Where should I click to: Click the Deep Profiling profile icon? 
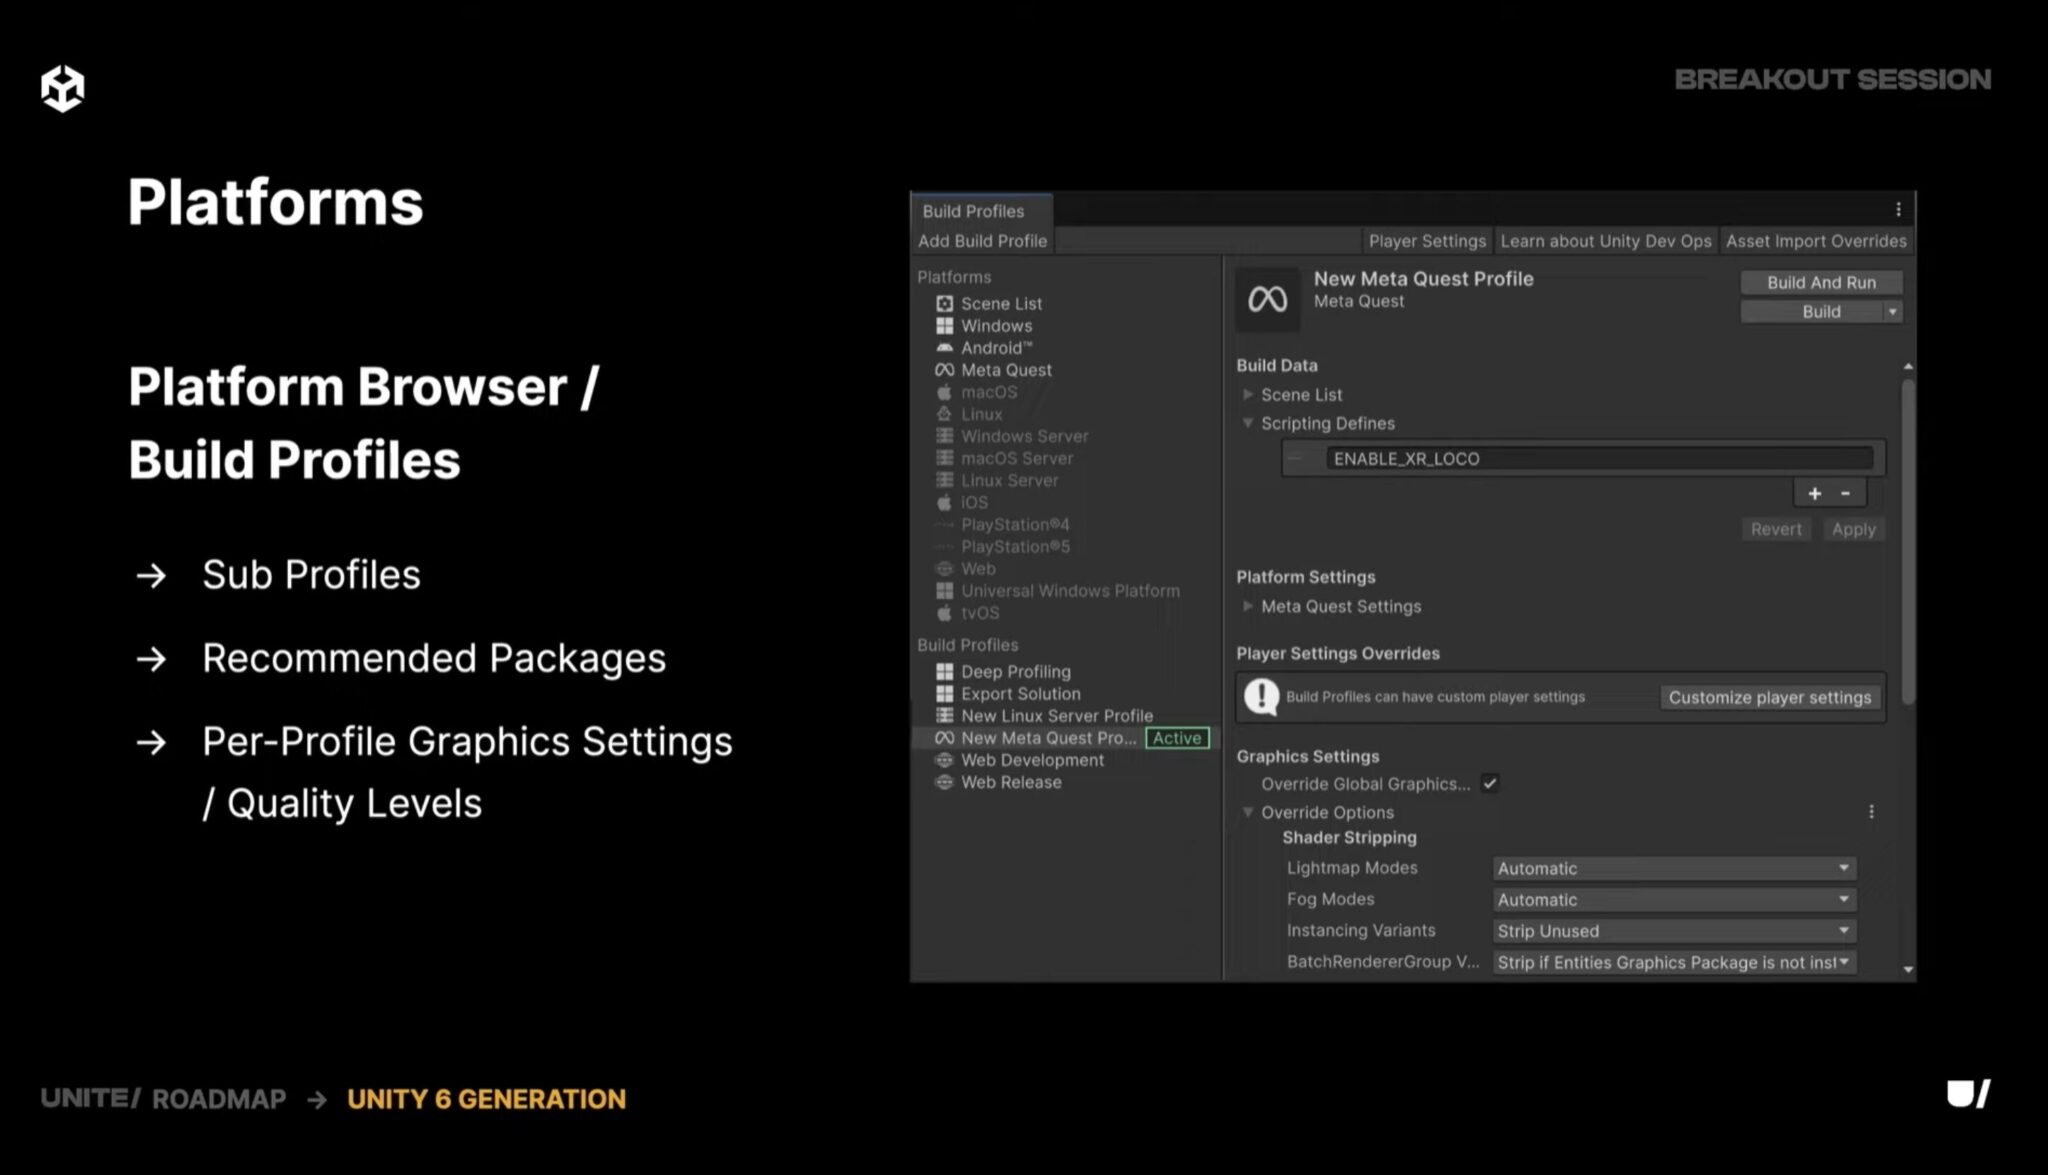pos(944,671)
